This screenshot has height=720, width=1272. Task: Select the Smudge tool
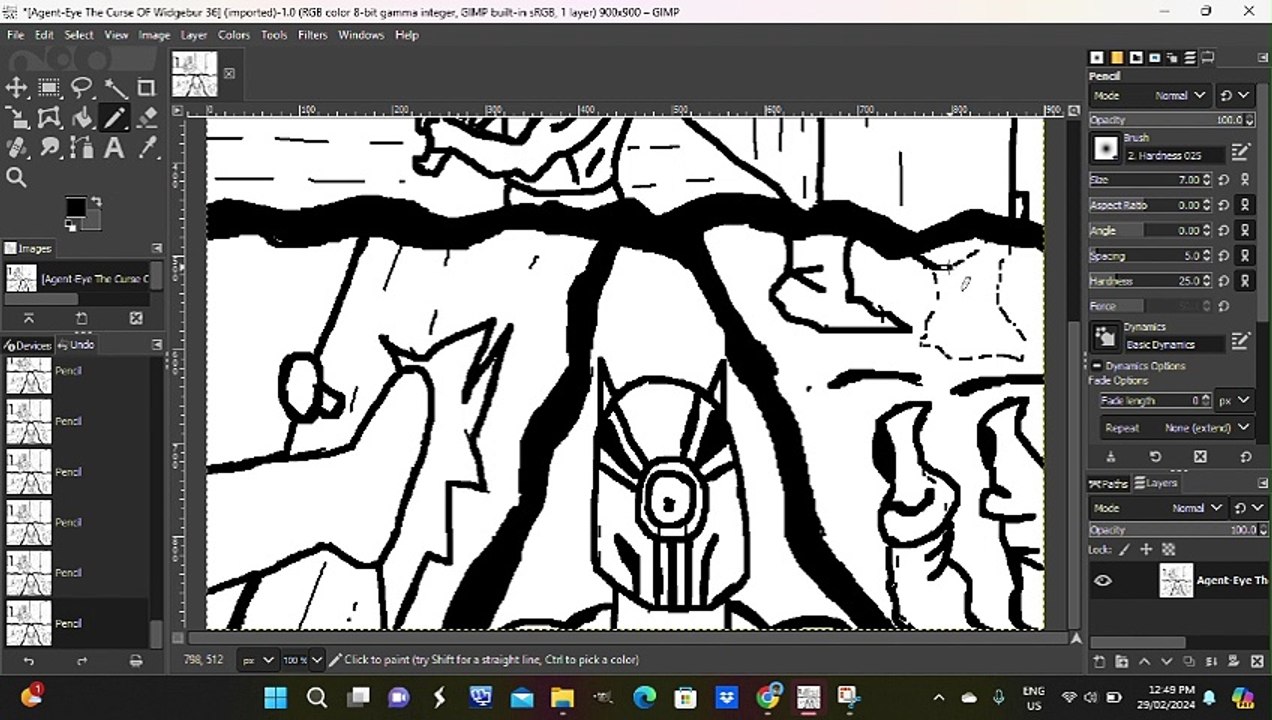tap(49, 148)
